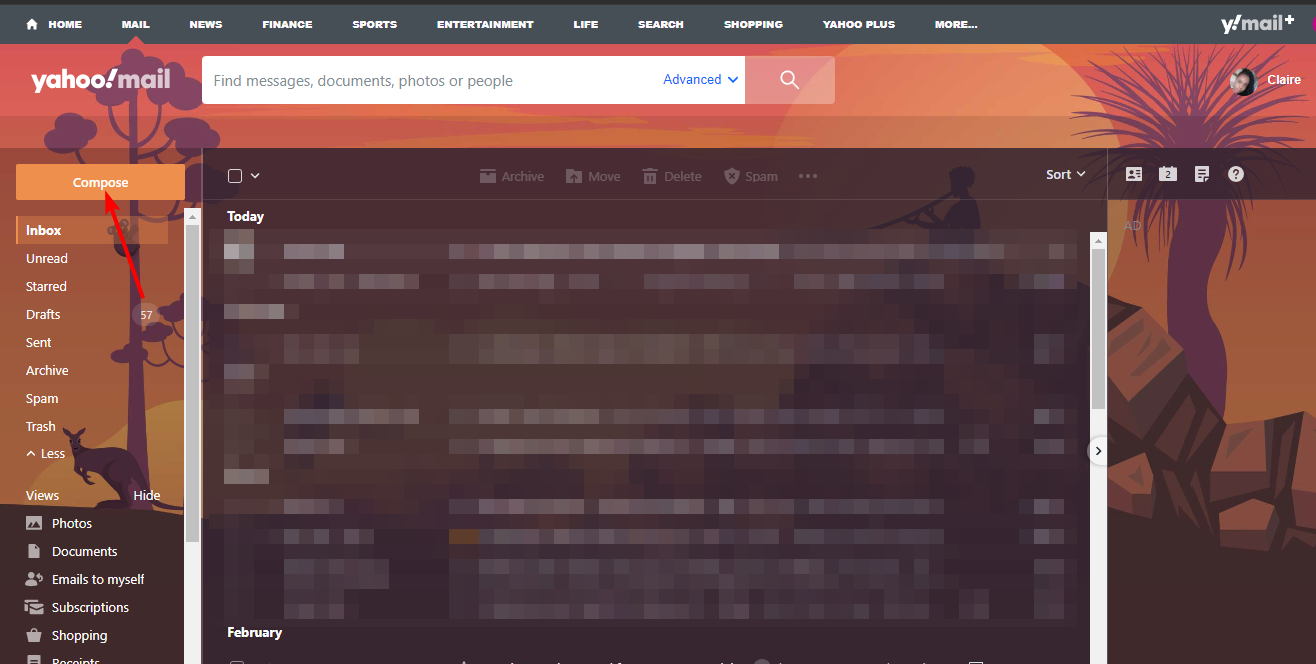The width and height of the screenshot is (1316, 664).
Task: Go to SHOPPING in top bar
Action: click(x=753, y=24)
